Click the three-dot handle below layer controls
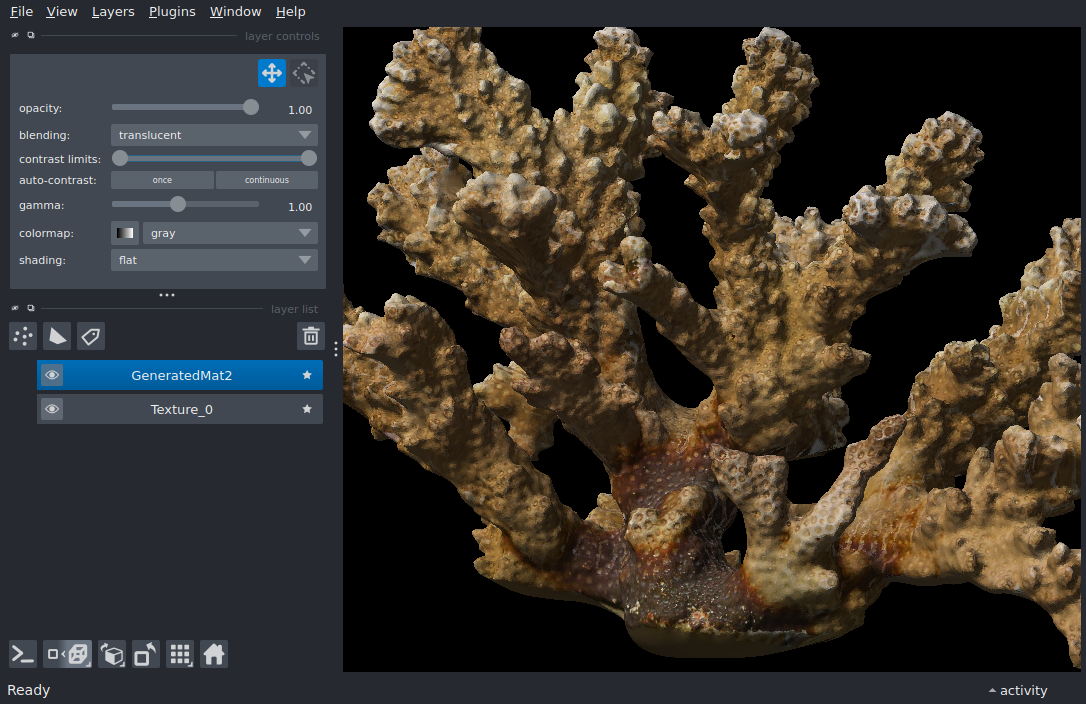 click(167, 295)
